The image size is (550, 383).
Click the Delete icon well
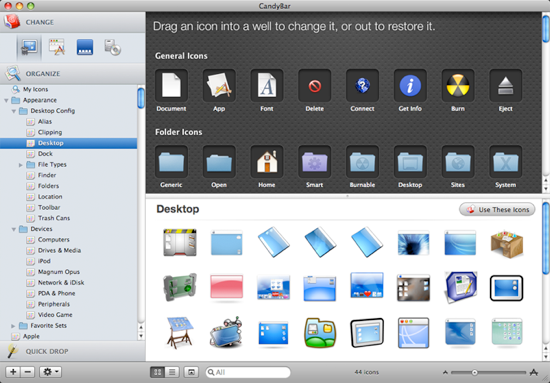point(314,86)
